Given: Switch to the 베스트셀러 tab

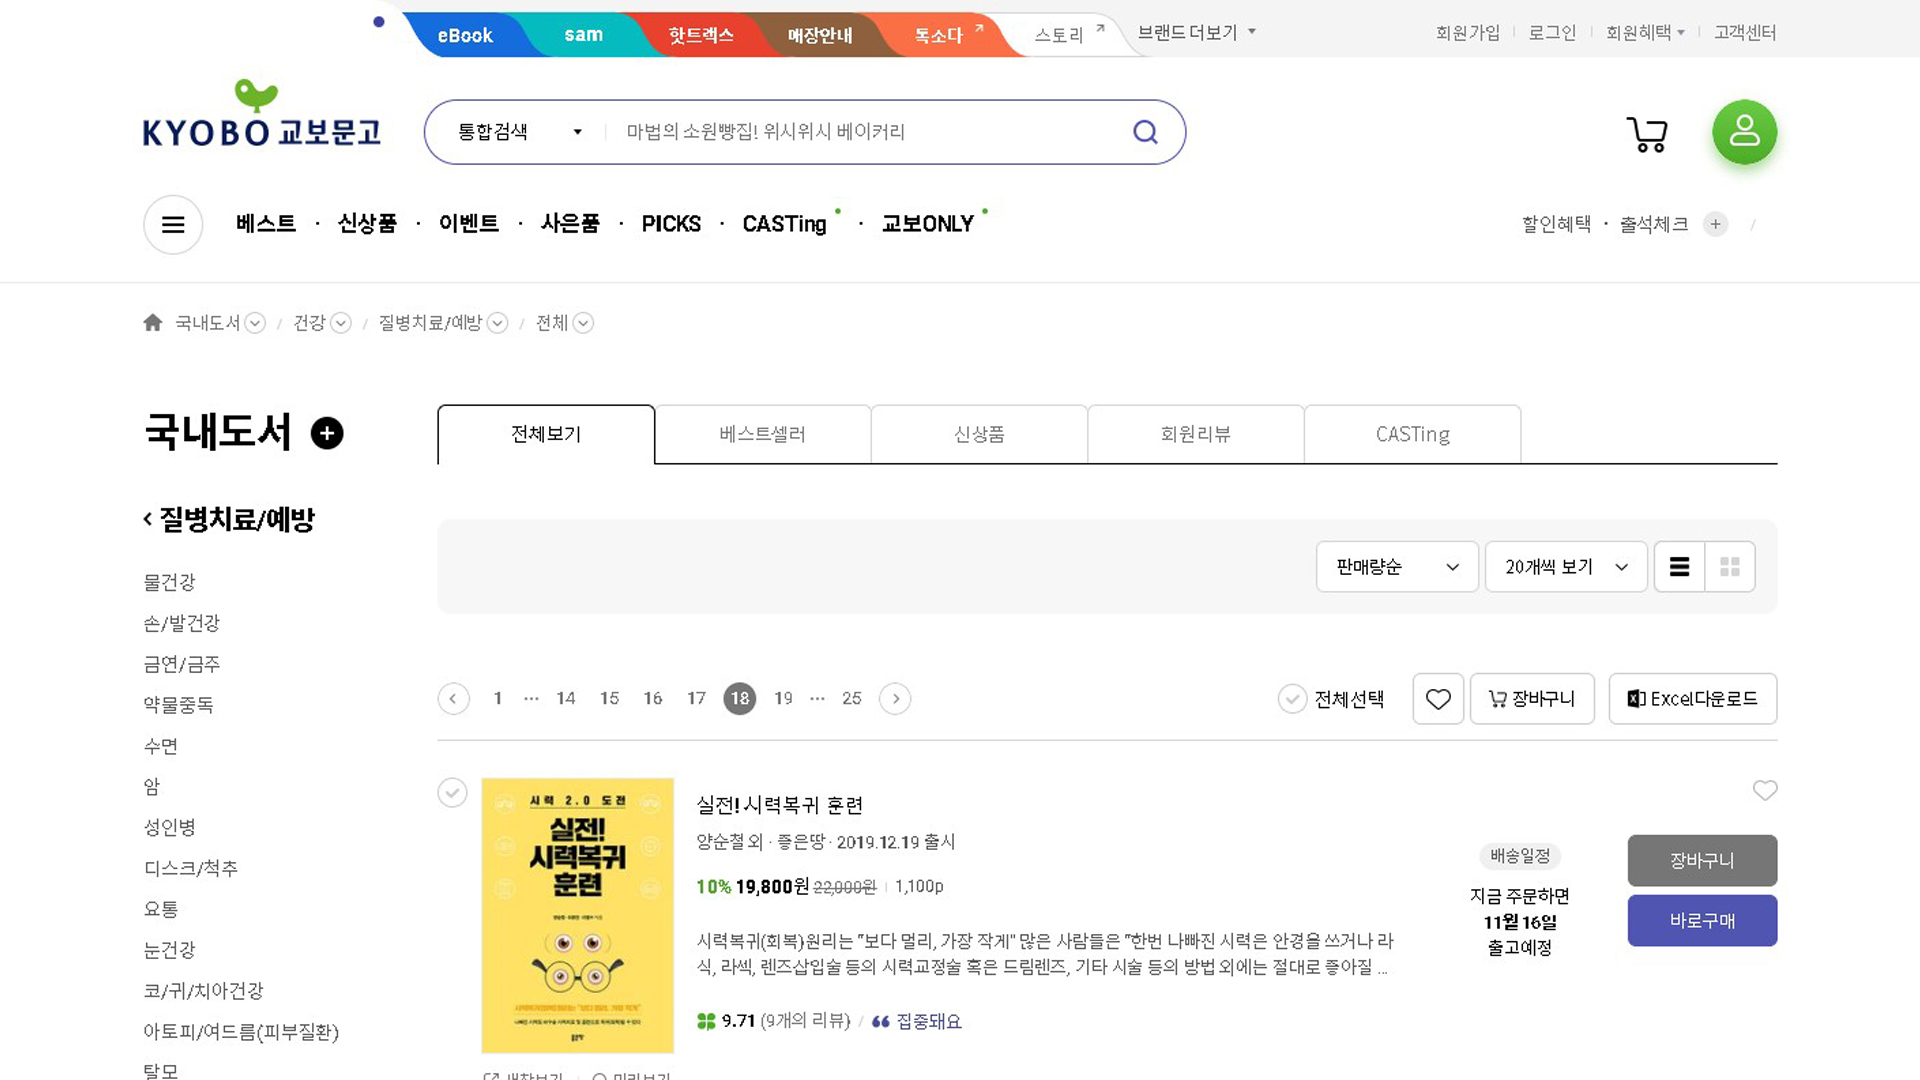Looking at the screenshot, I should 762,434.
